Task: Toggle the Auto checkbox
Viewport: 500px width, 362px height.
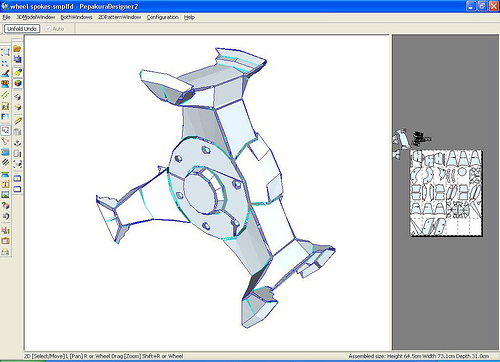Action: (48, 29)
